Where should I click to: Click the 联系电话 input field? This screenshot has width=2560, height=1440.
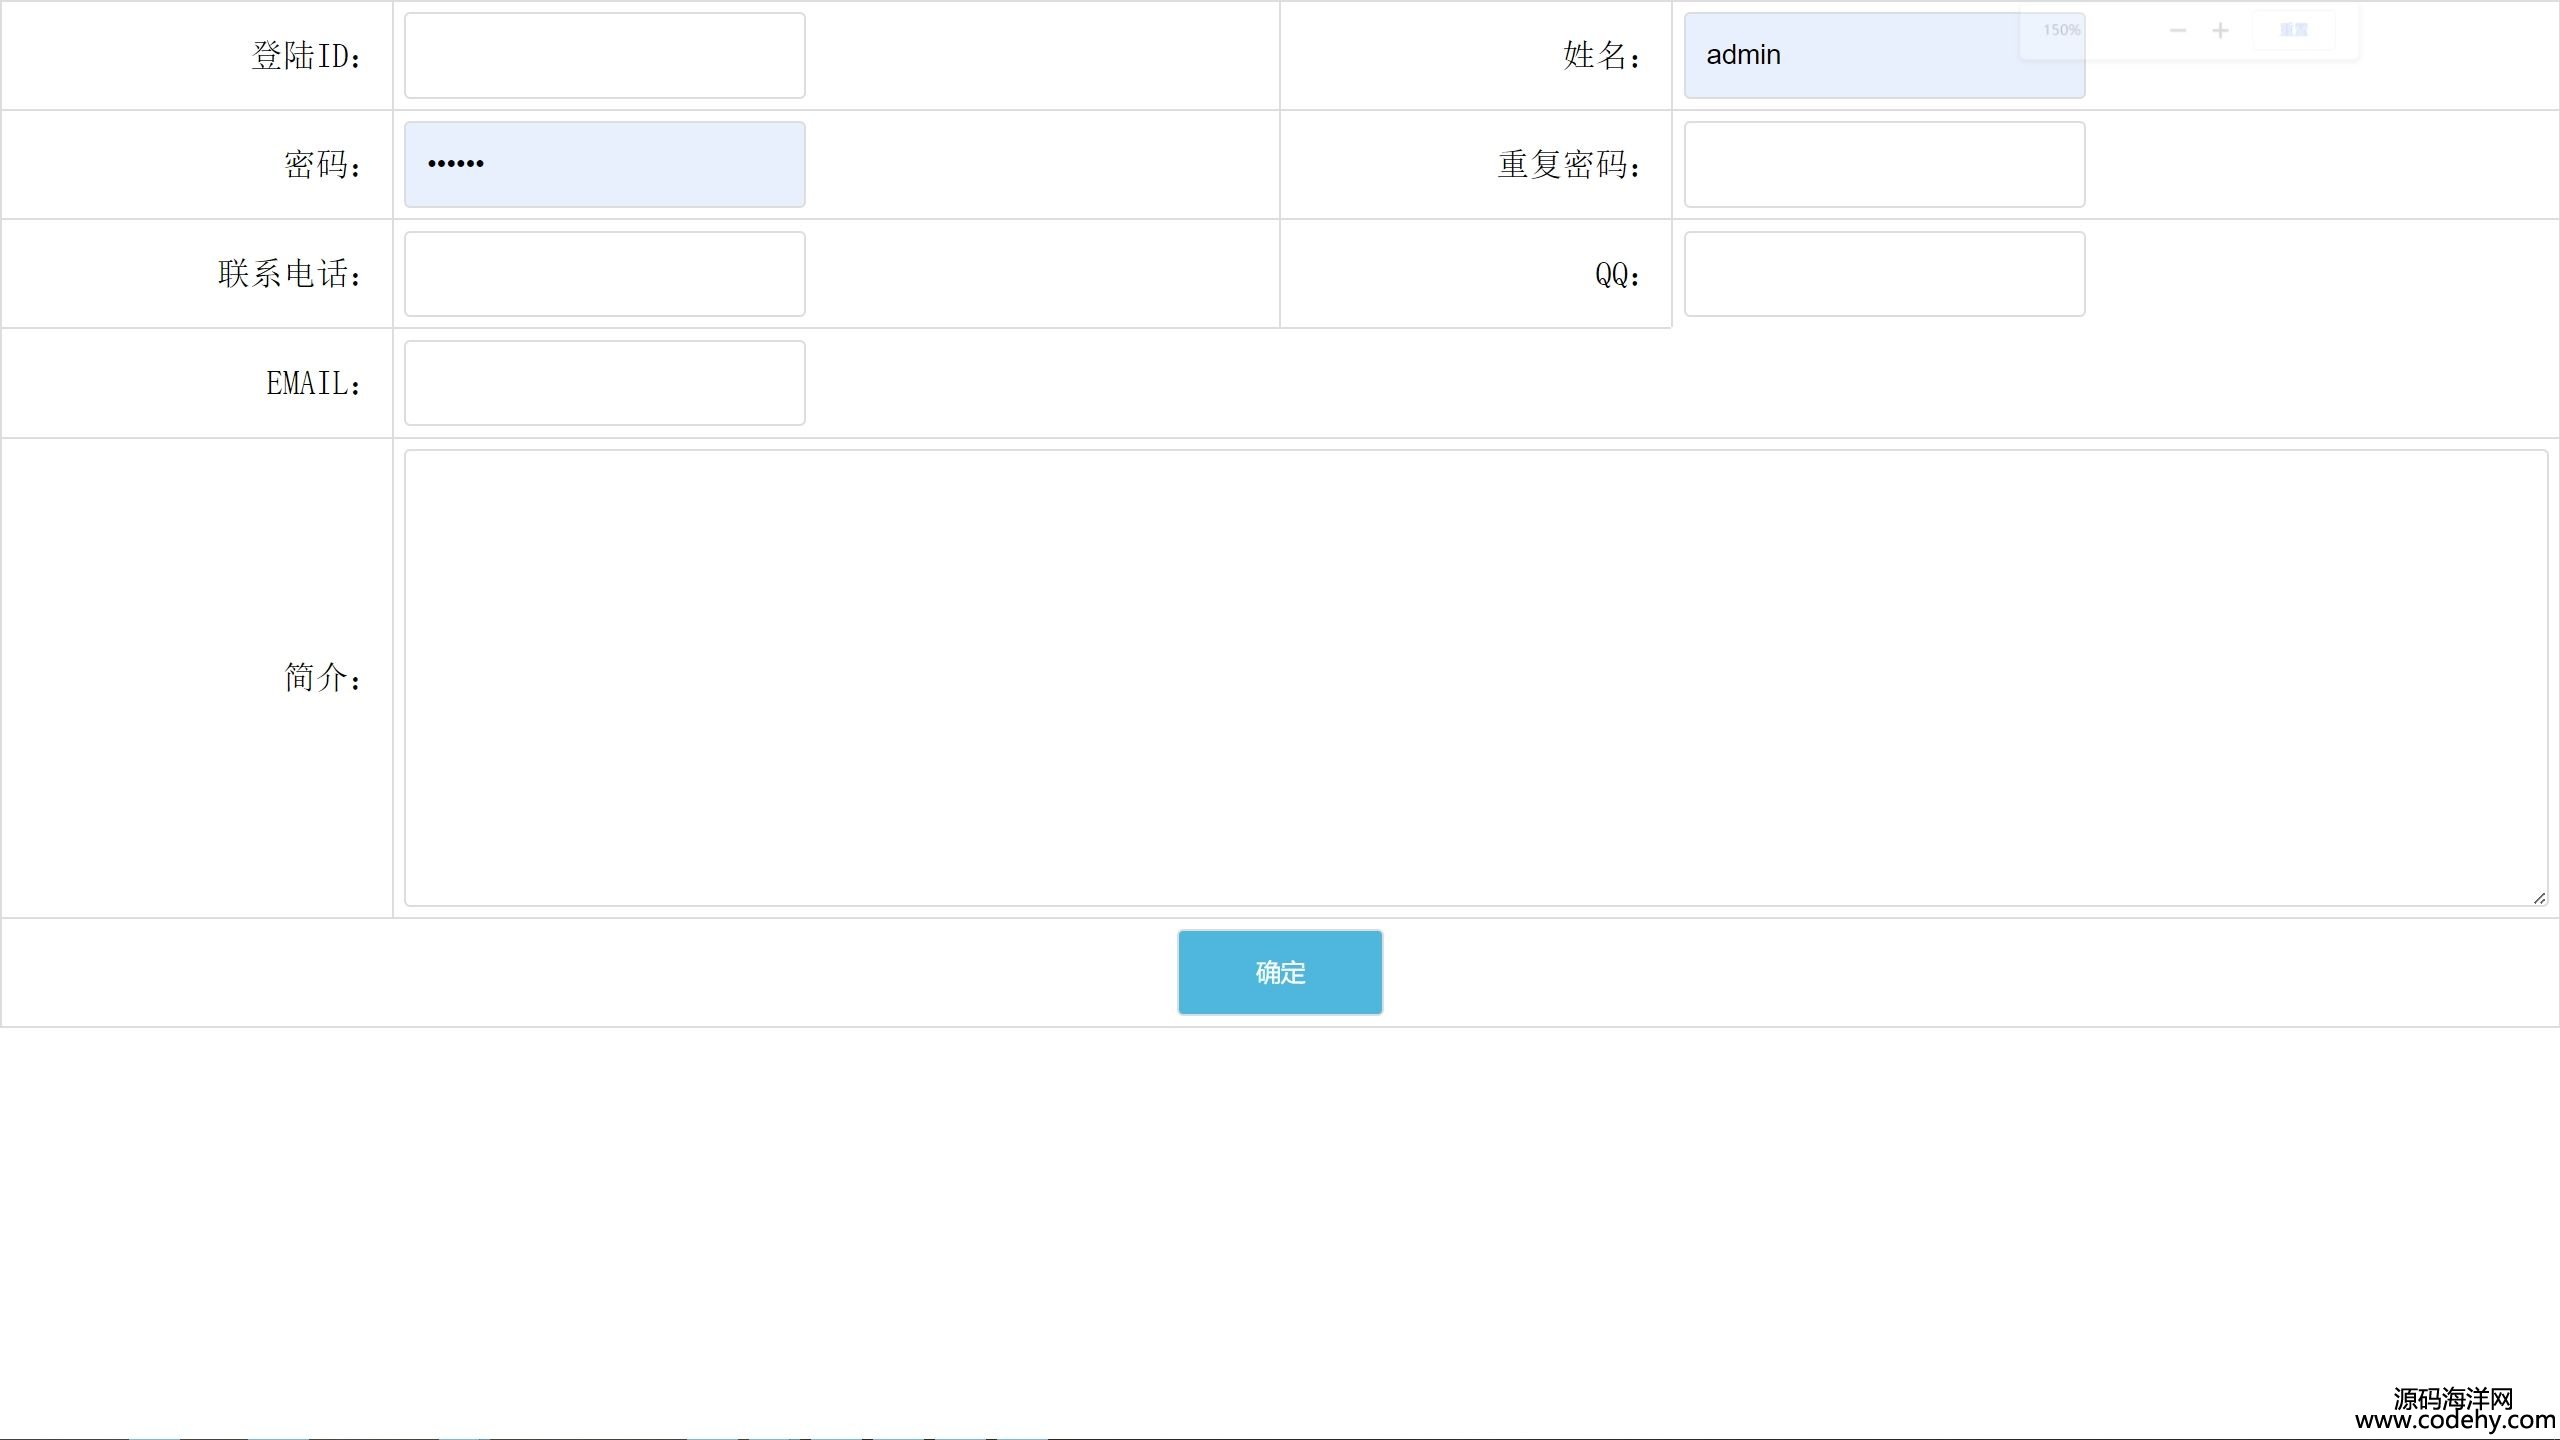(x=604, y=274)
